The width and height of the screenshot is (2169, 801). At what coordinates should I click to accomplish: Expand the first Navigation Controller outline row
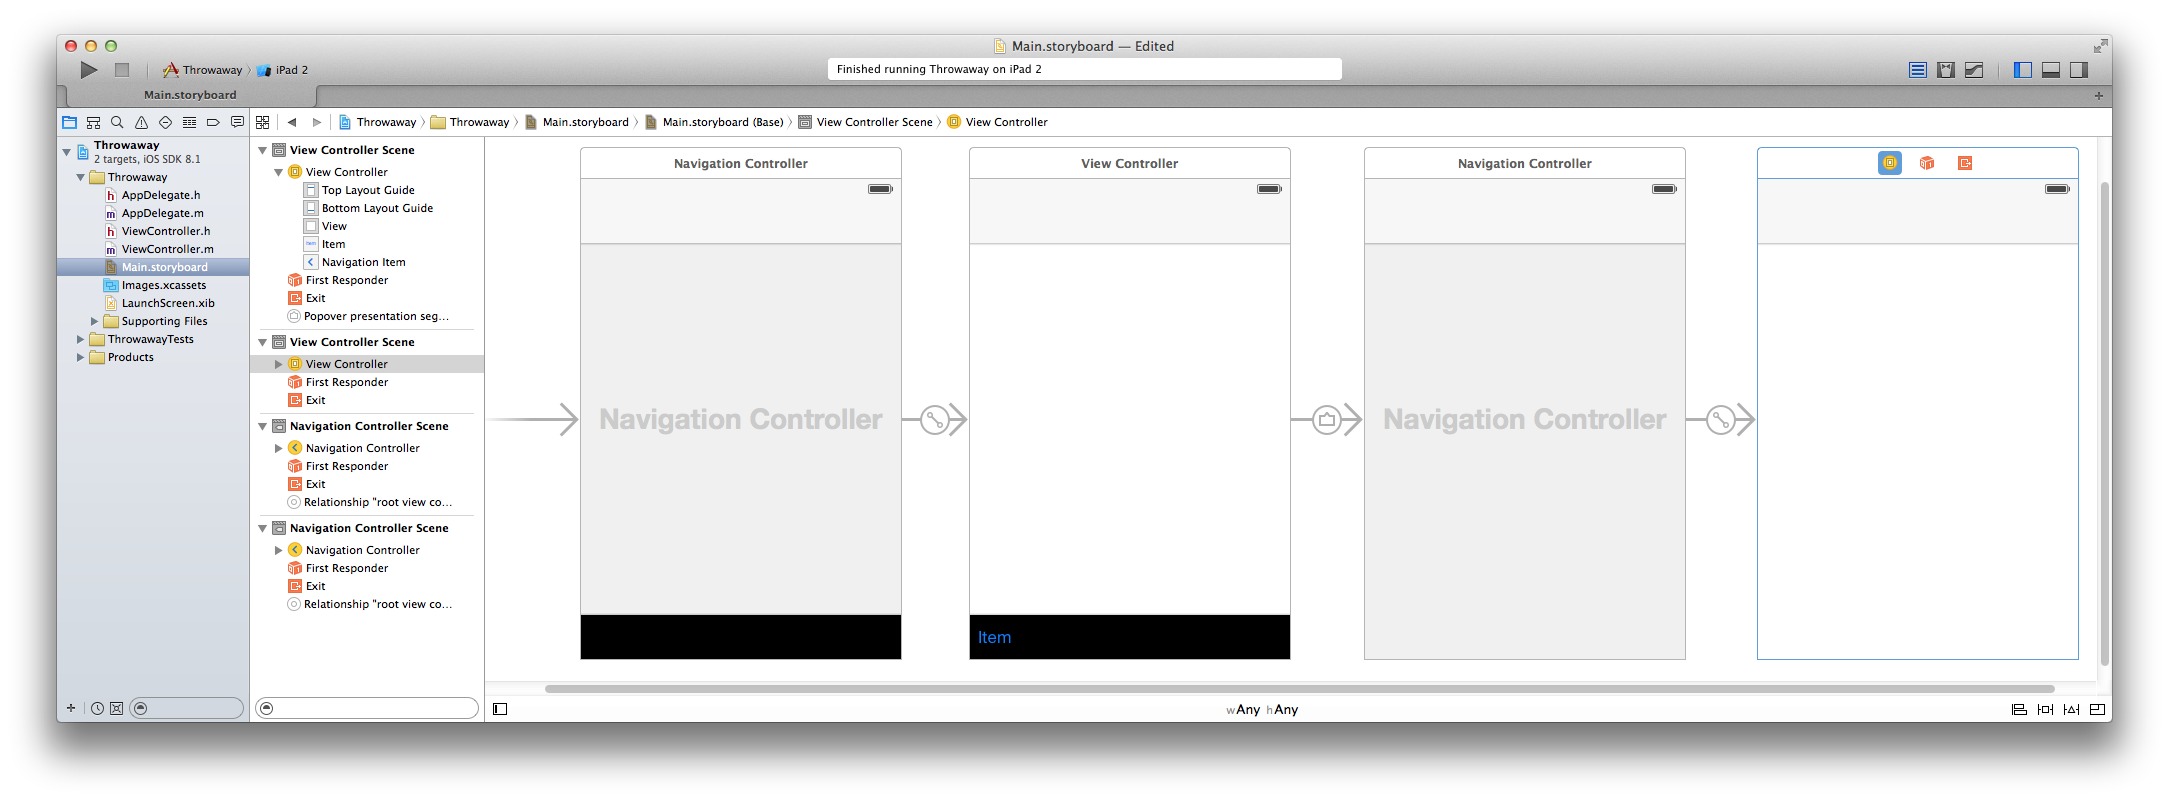click(x=279, y=448)
